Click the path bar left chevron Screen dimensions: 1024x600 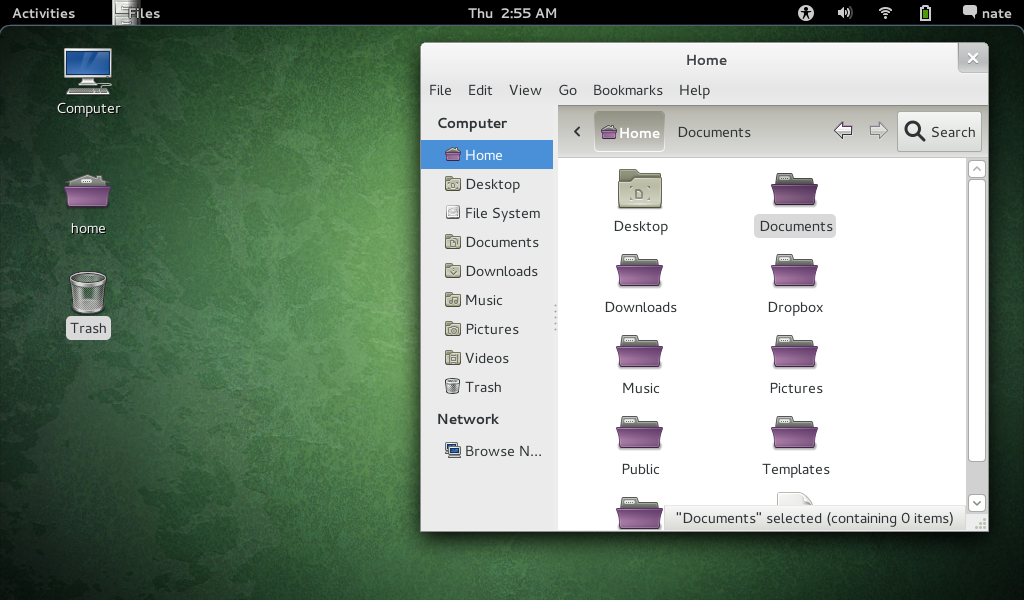coord(577,132)
